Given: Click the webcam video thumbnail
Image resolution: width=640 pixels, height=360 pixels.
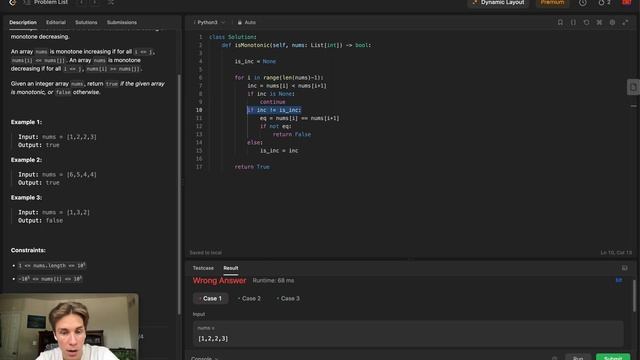Looking at the screenshot, I should tap(69, 327).
